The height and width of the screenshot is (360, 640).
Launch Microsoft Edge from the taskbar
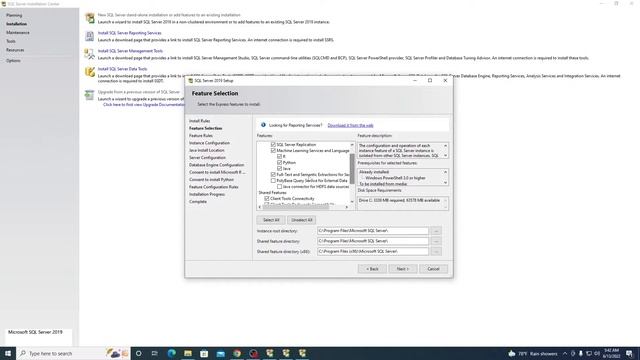(x=171, y=353)
